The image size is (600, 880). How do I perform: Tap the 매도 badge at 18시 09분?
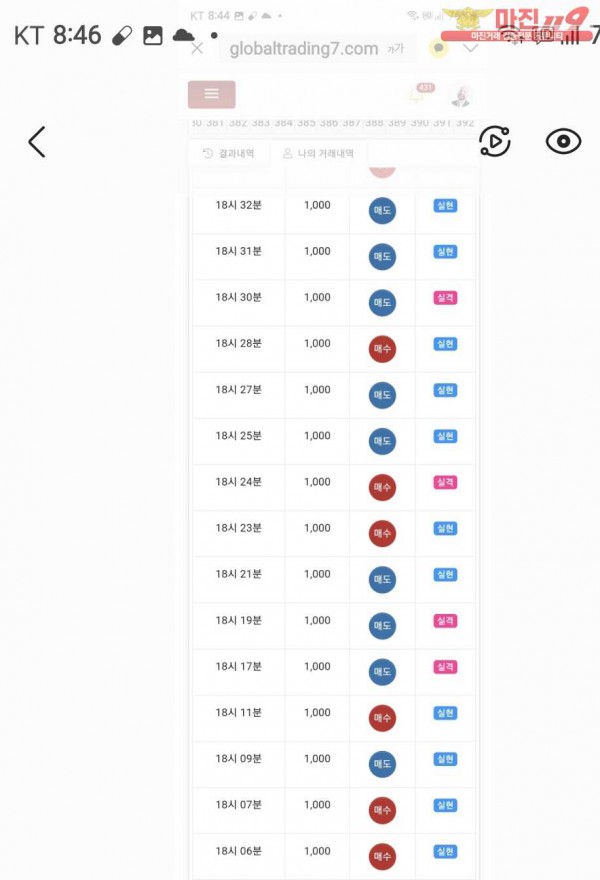pos(382,764)
